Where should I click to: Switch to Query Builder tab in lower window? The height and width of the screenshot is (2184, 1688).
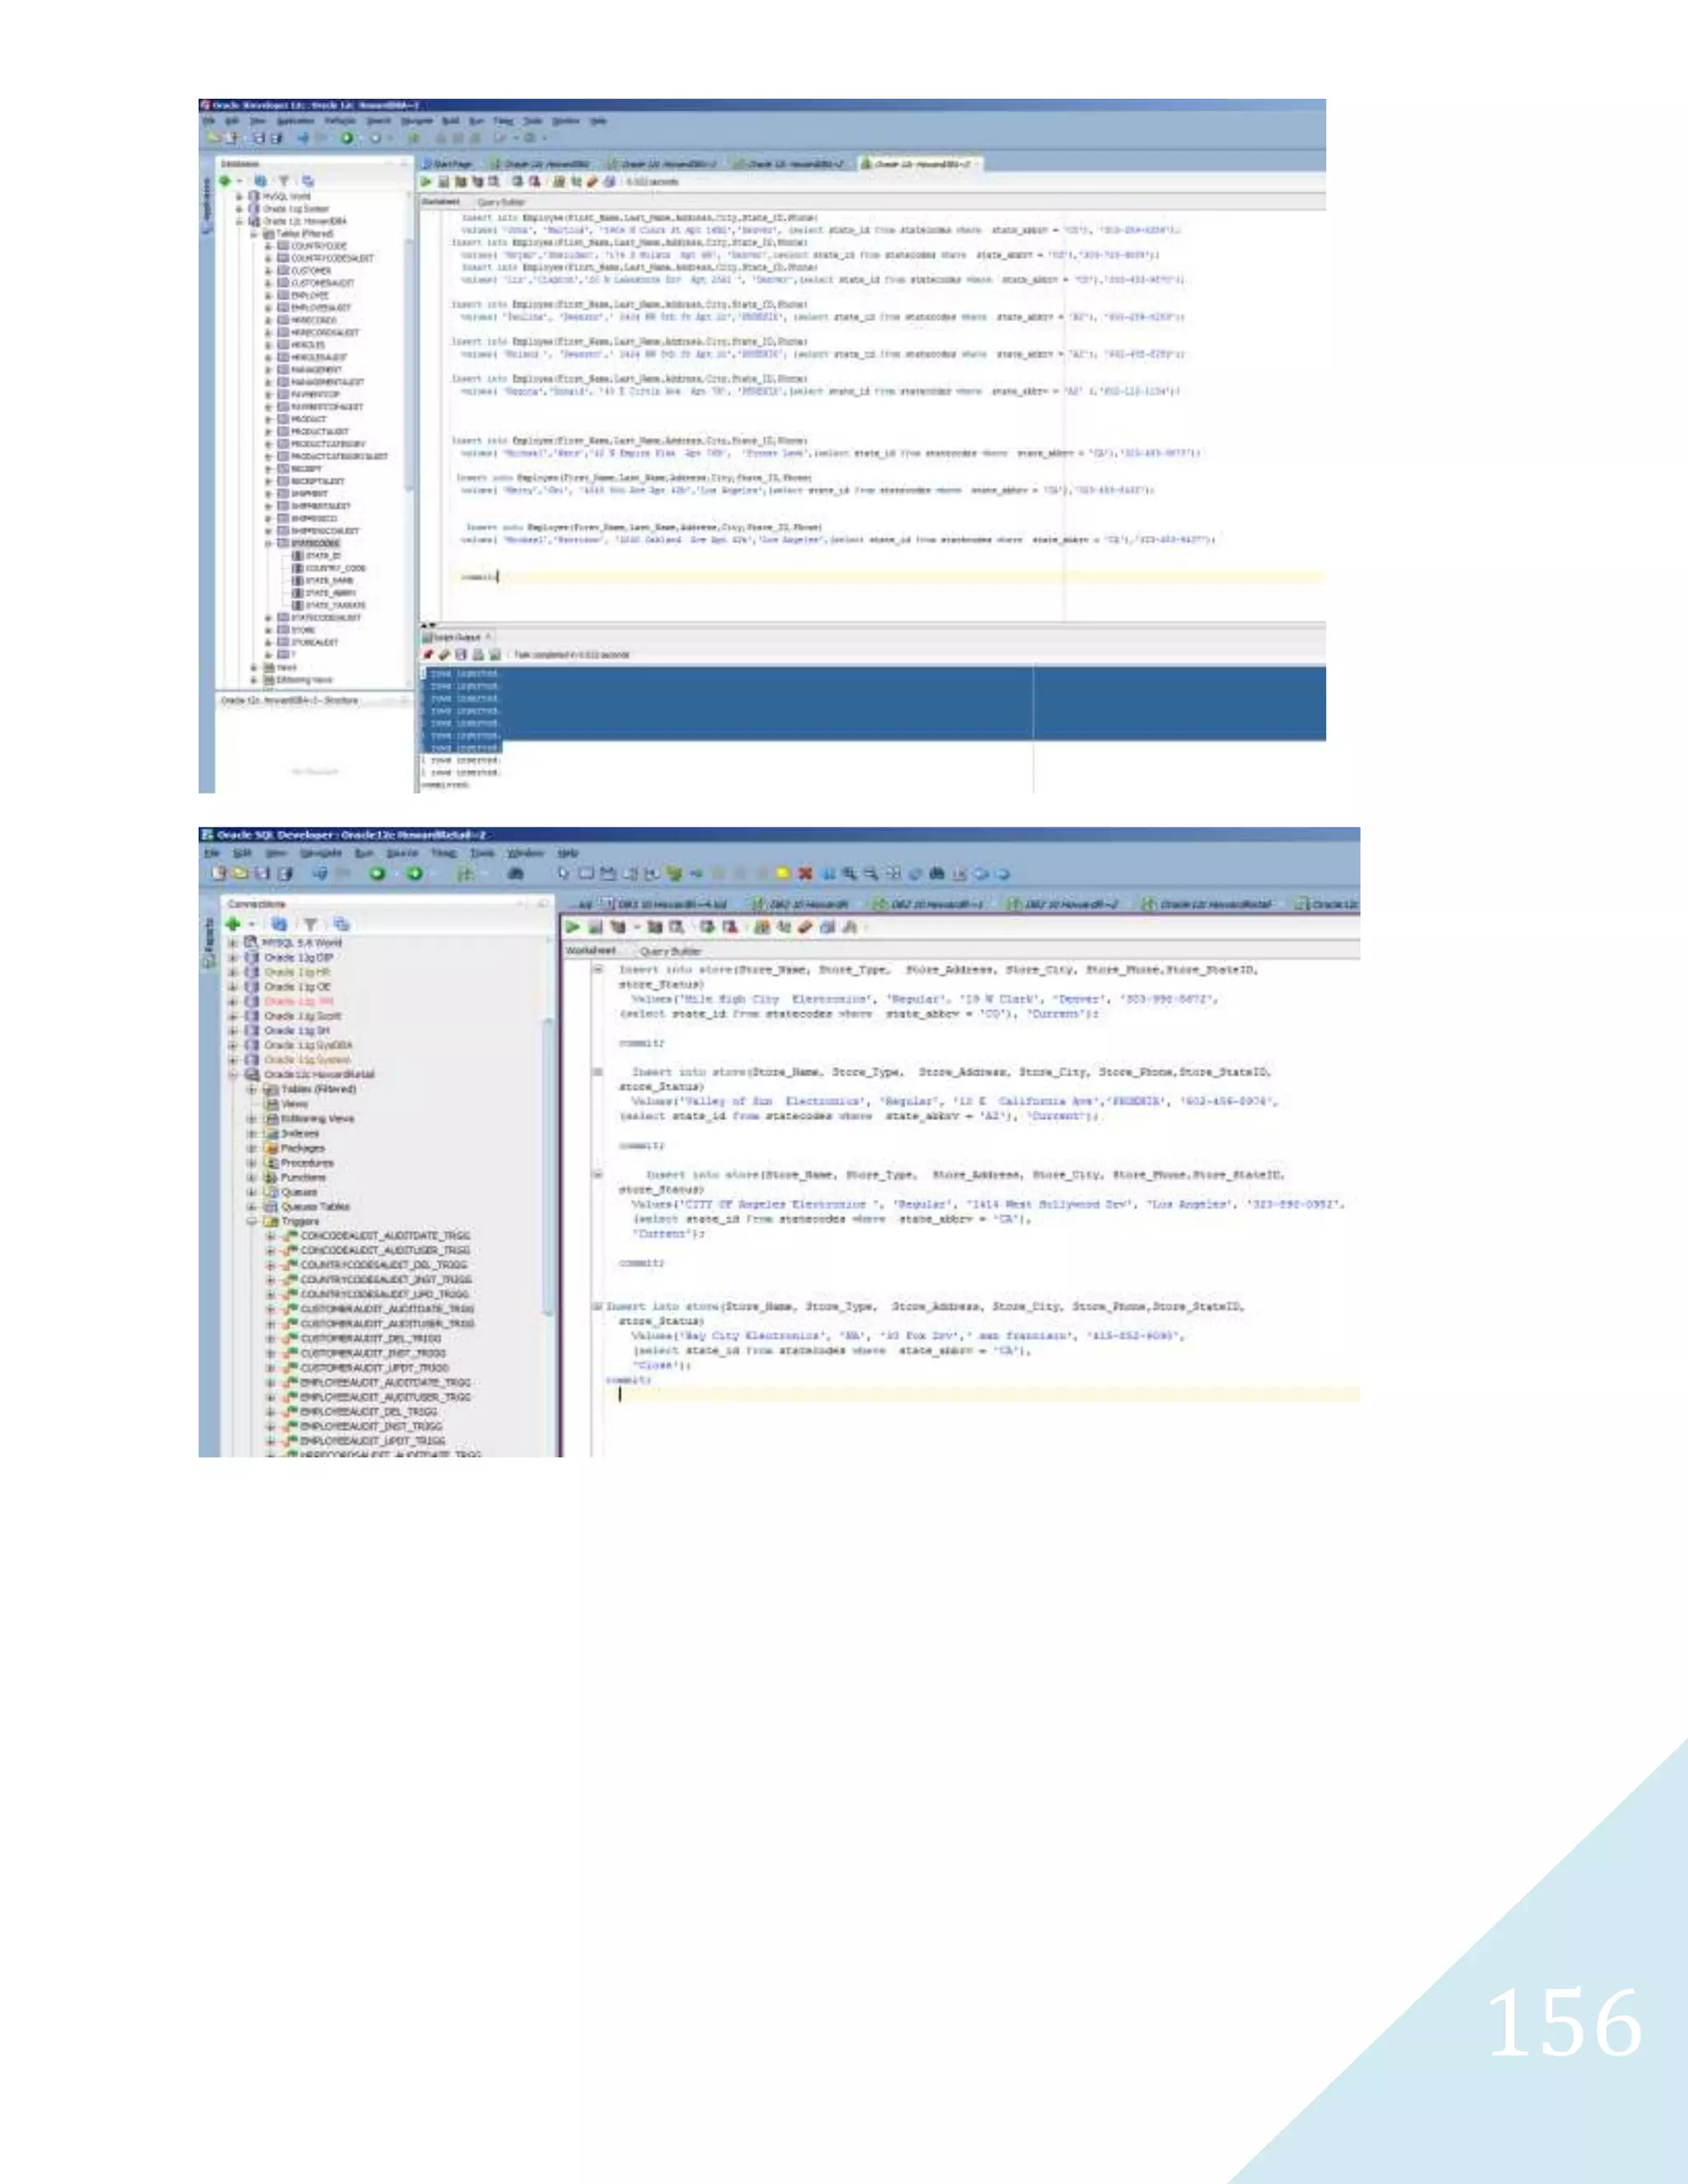[670, 951]
